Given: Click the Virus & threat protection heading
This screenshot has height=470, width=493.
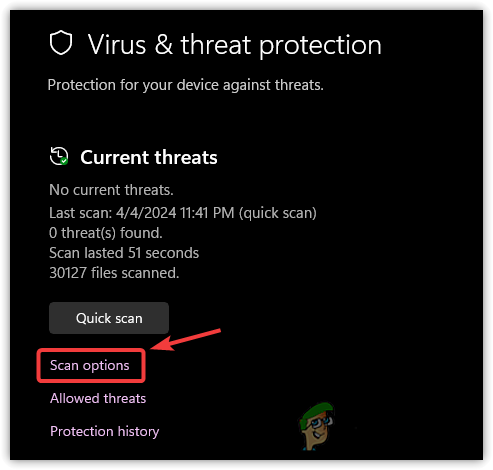Looking at the screenshot, I should [x=234, y=45].
